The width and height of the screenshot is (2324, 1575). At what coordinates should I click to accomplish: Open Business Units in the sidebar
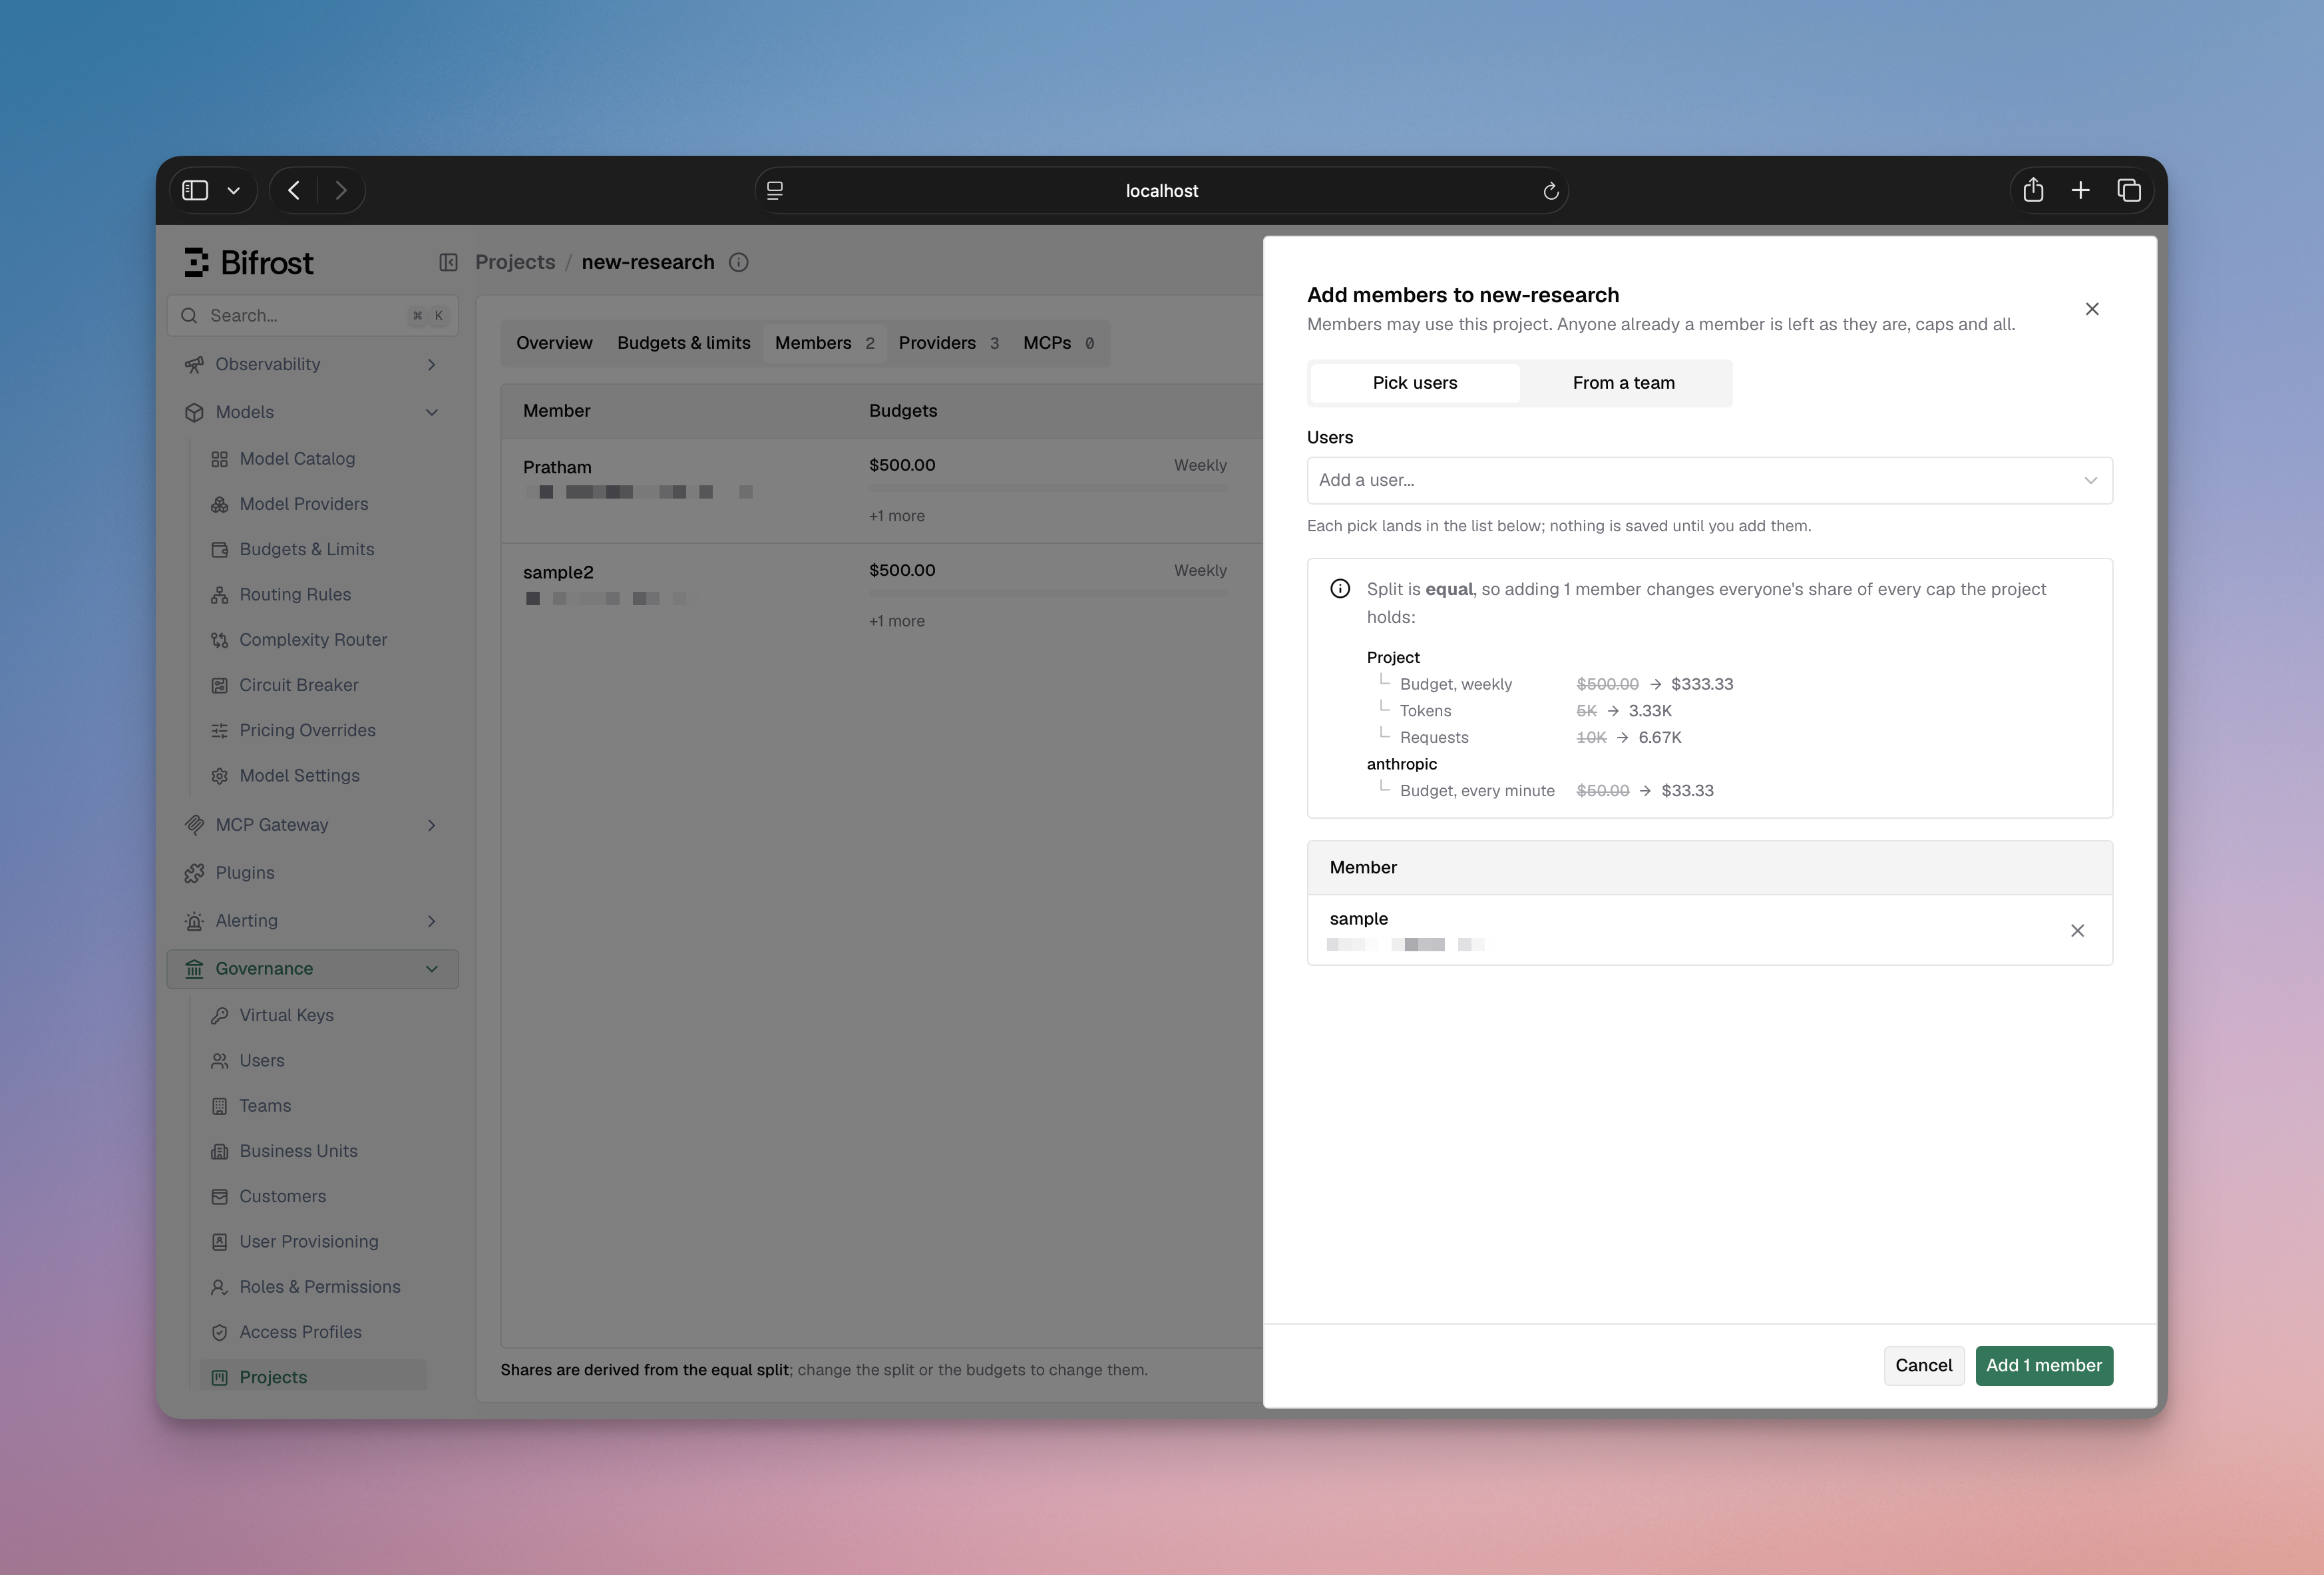pyautogui.click(x=298, y=1151)
